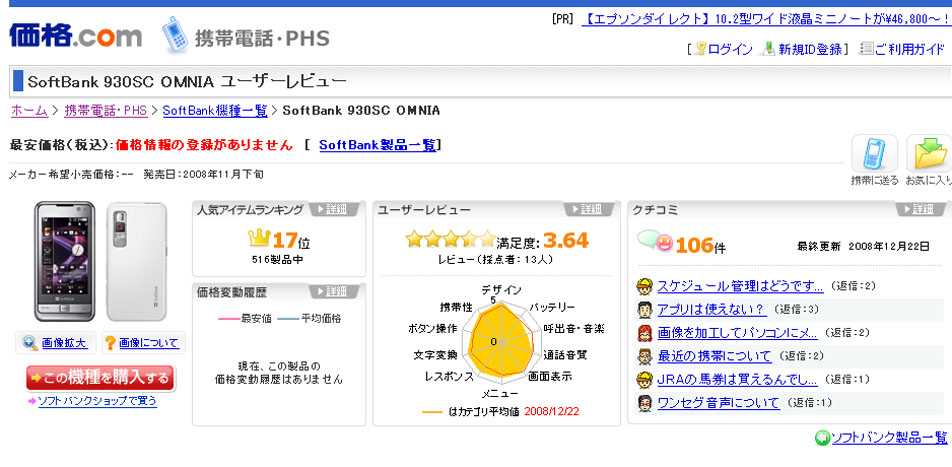Click the お気に入り folder icon
952x467 pixels.
click(x=929, y=154)
